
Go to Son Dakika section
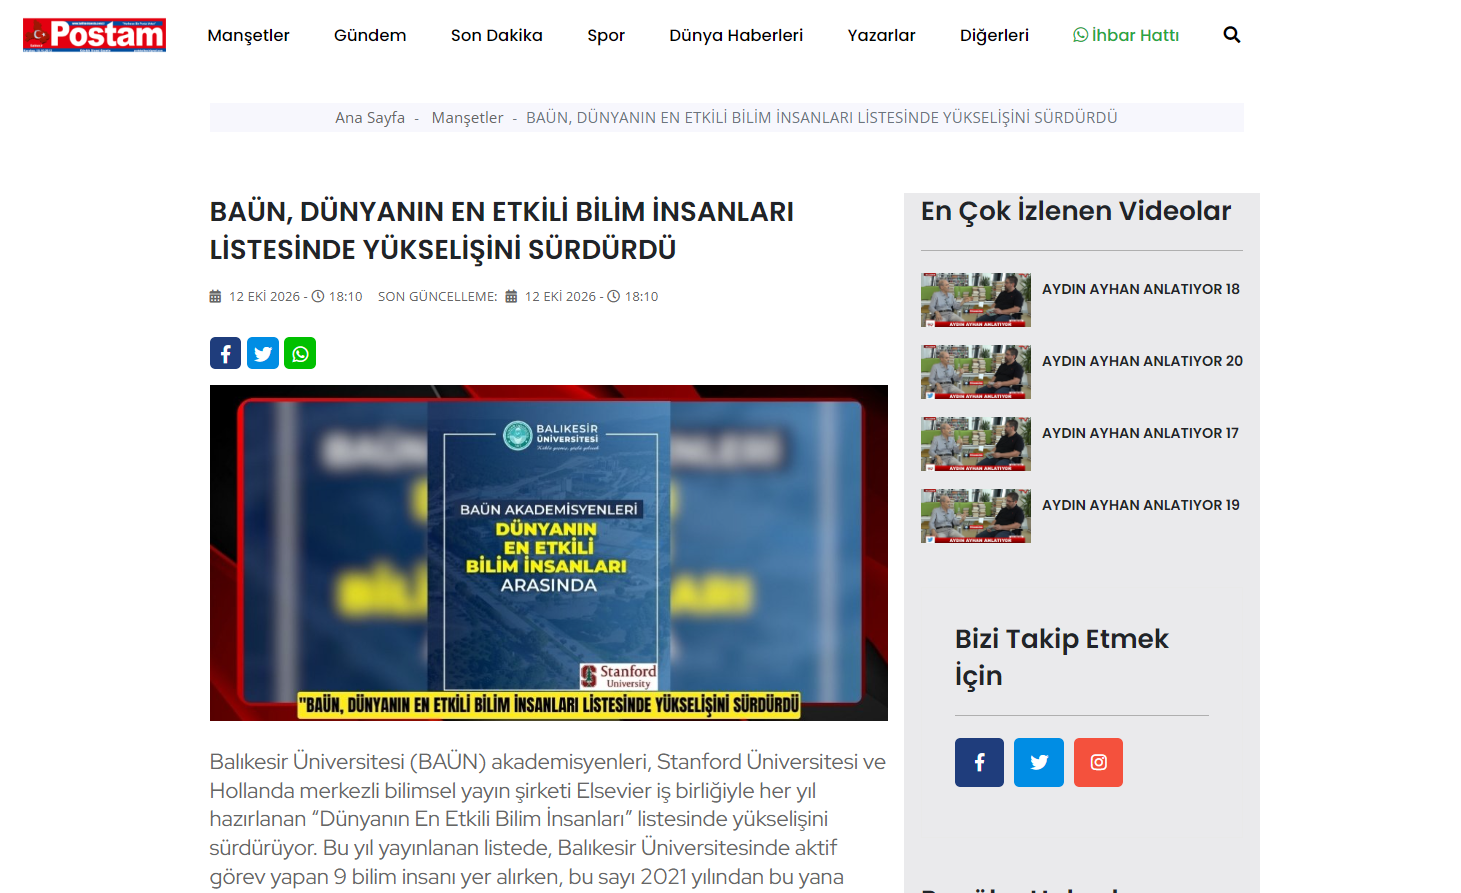(x=497, y=35)
